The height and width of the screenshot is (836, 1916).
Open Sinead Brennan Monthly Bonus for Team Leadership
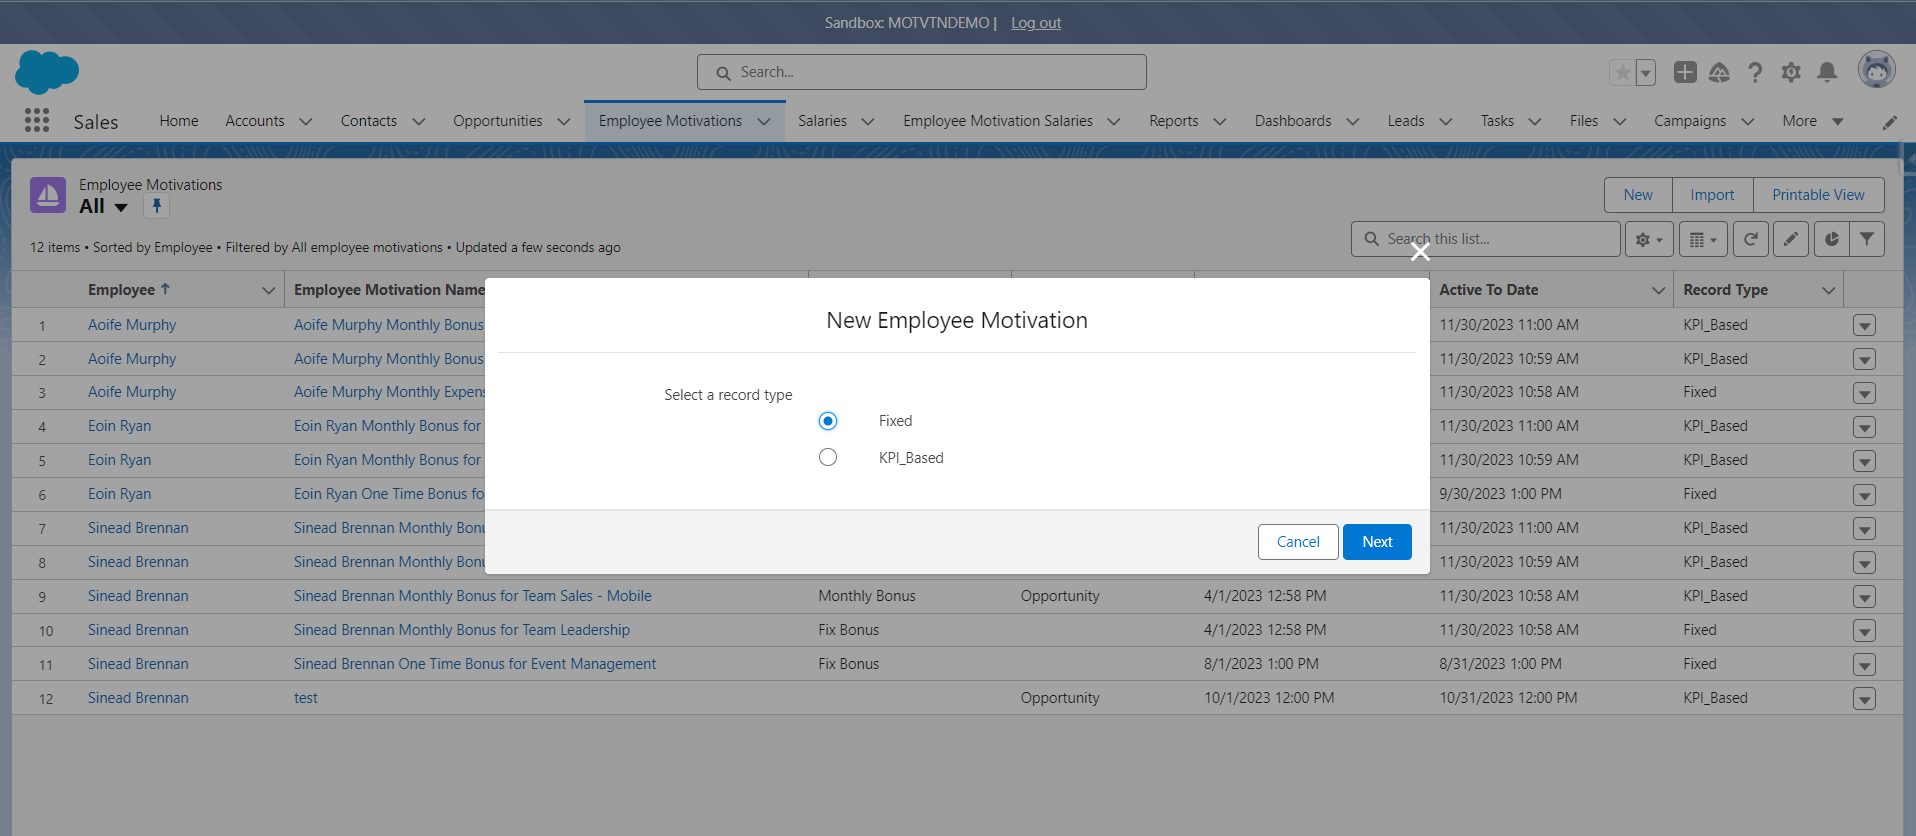click(x=462, y=630)
